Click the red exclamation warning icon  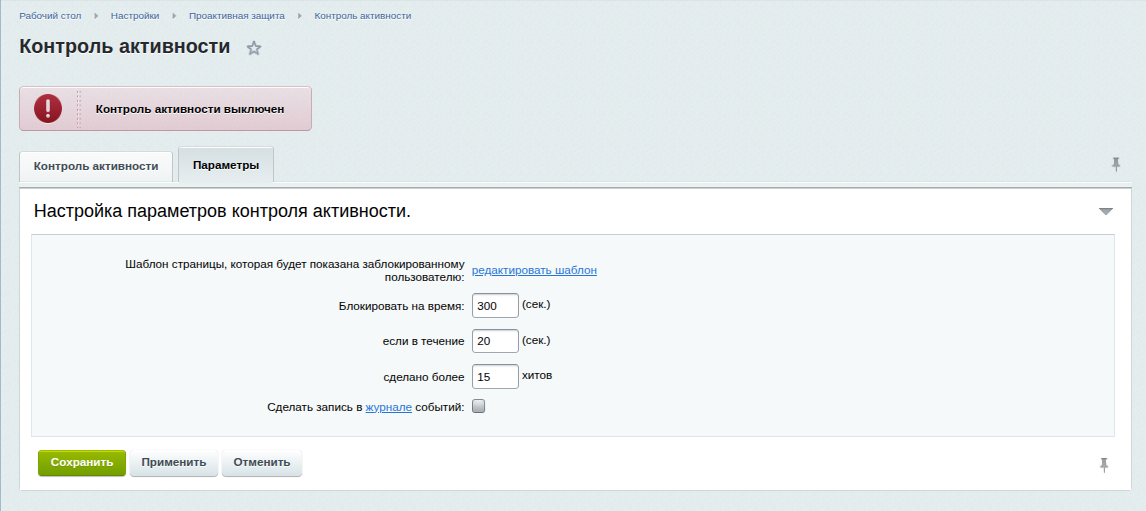pos(48,109)
